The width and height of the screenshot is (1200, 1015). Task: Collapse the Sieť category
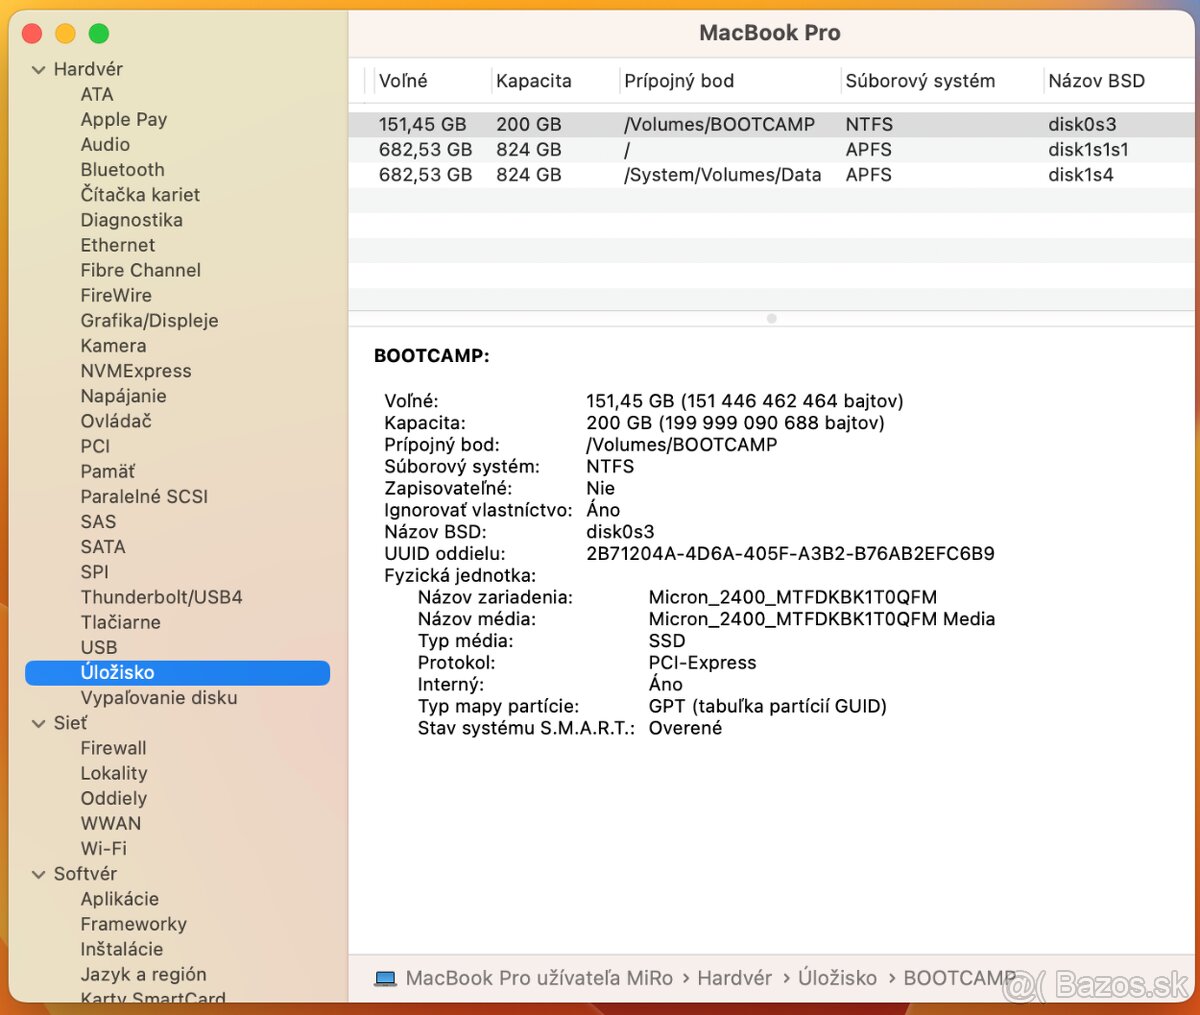[x=38, y=723]
